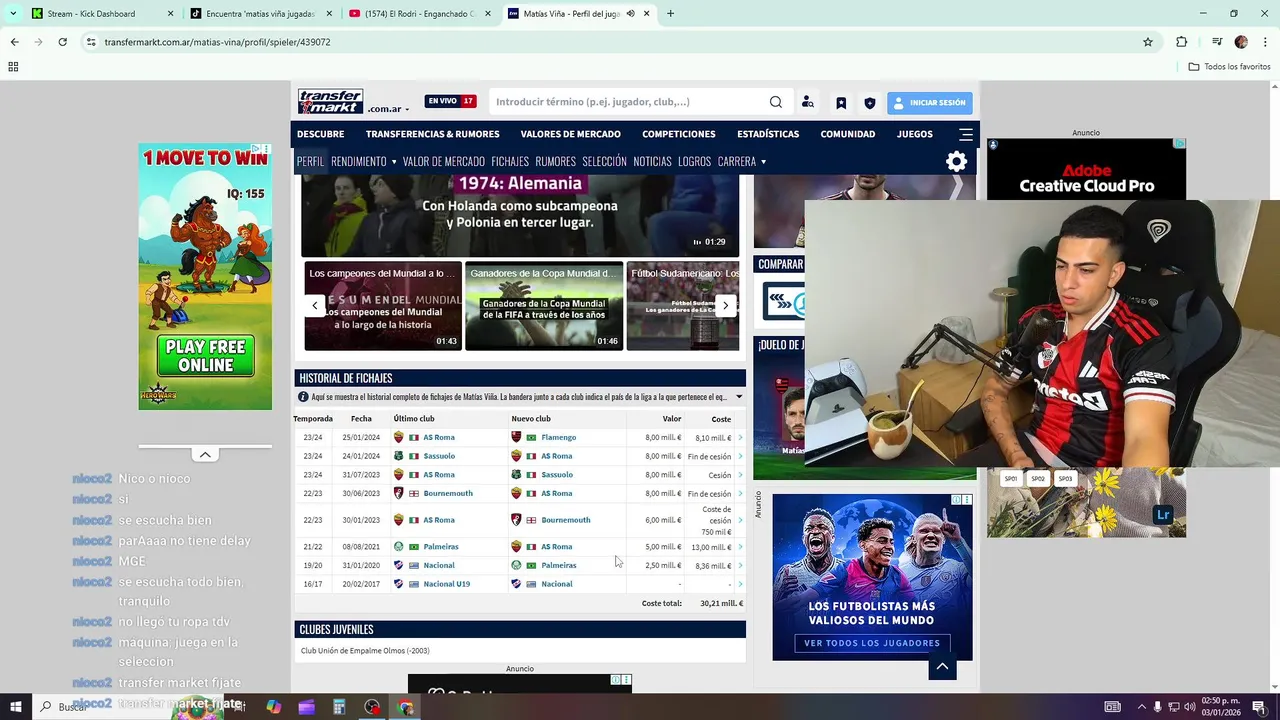Open Nacional U19 link
The width and height of the screenshot is (1280, 720).
pyautogui.click(x=446, y=584)
